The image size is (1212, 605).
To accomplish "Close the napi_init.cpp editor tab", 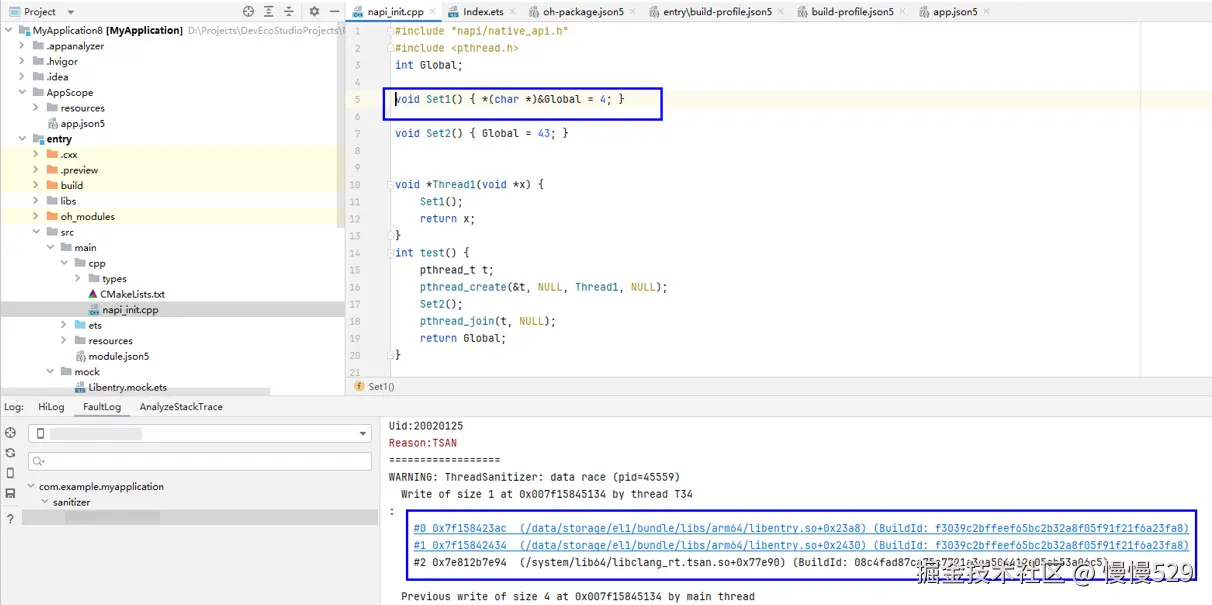I will 432,12.
